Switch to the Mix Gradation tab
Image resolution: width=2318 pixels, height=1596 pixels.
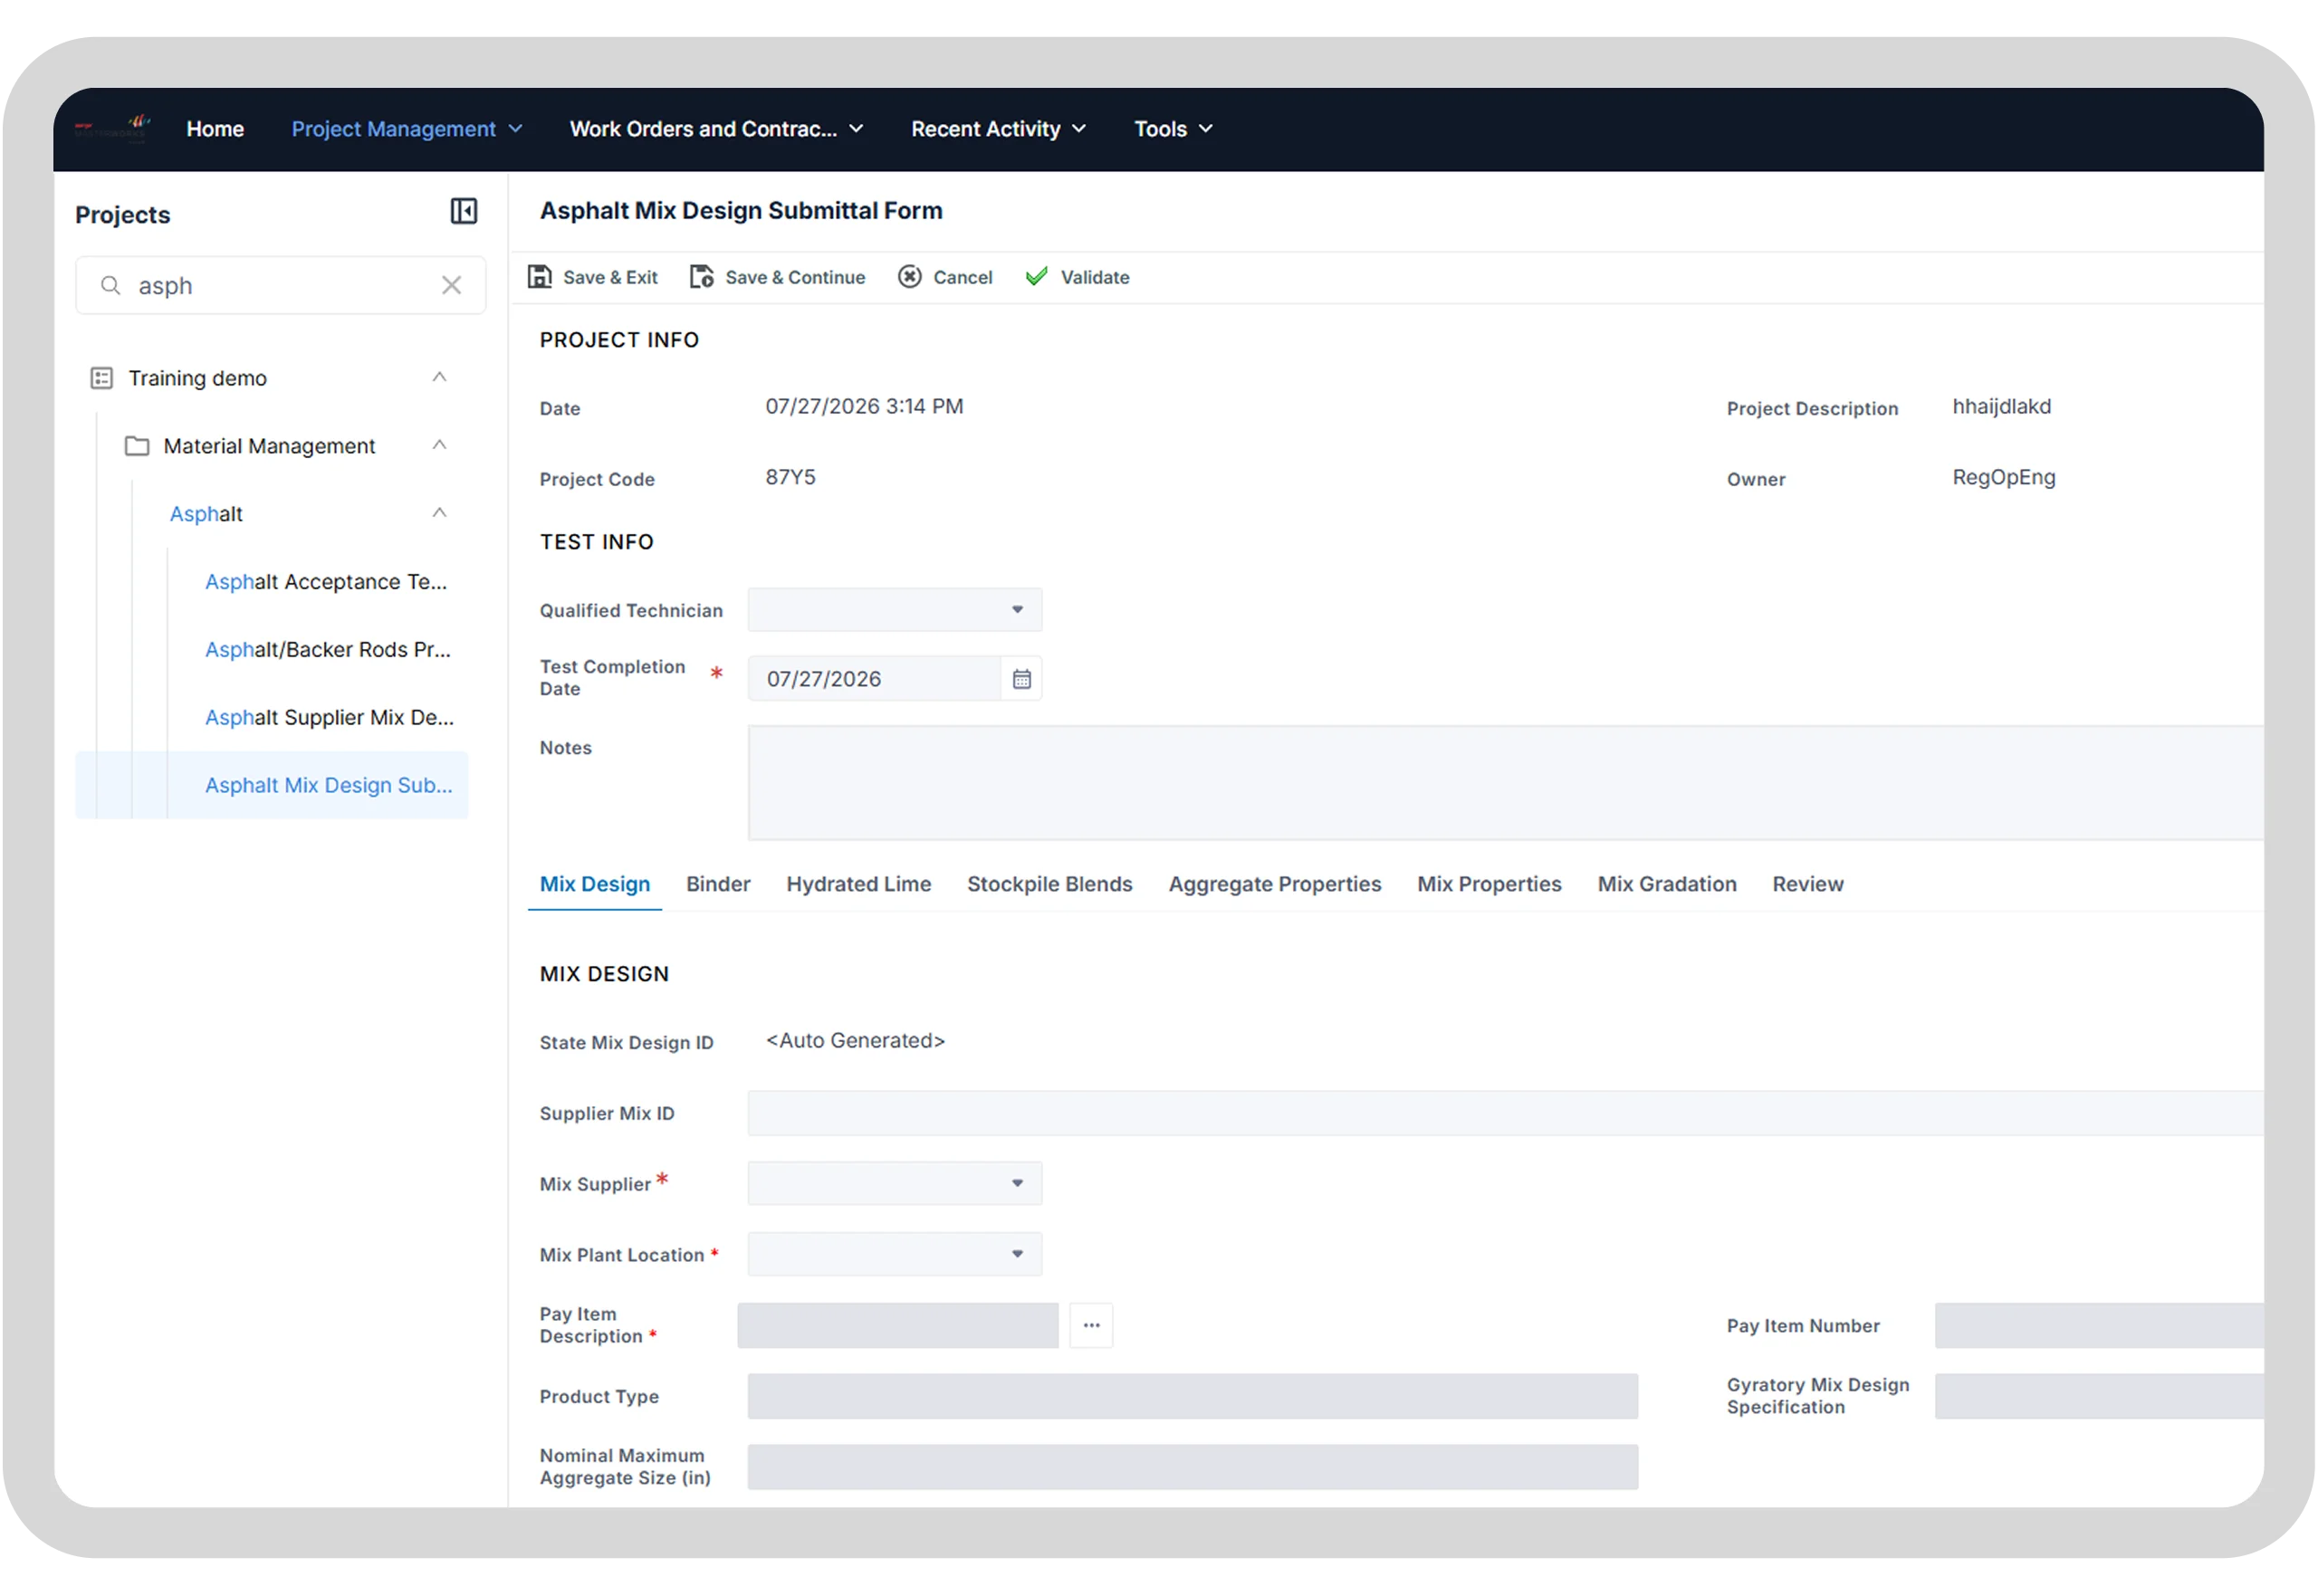pos(1666,885)
